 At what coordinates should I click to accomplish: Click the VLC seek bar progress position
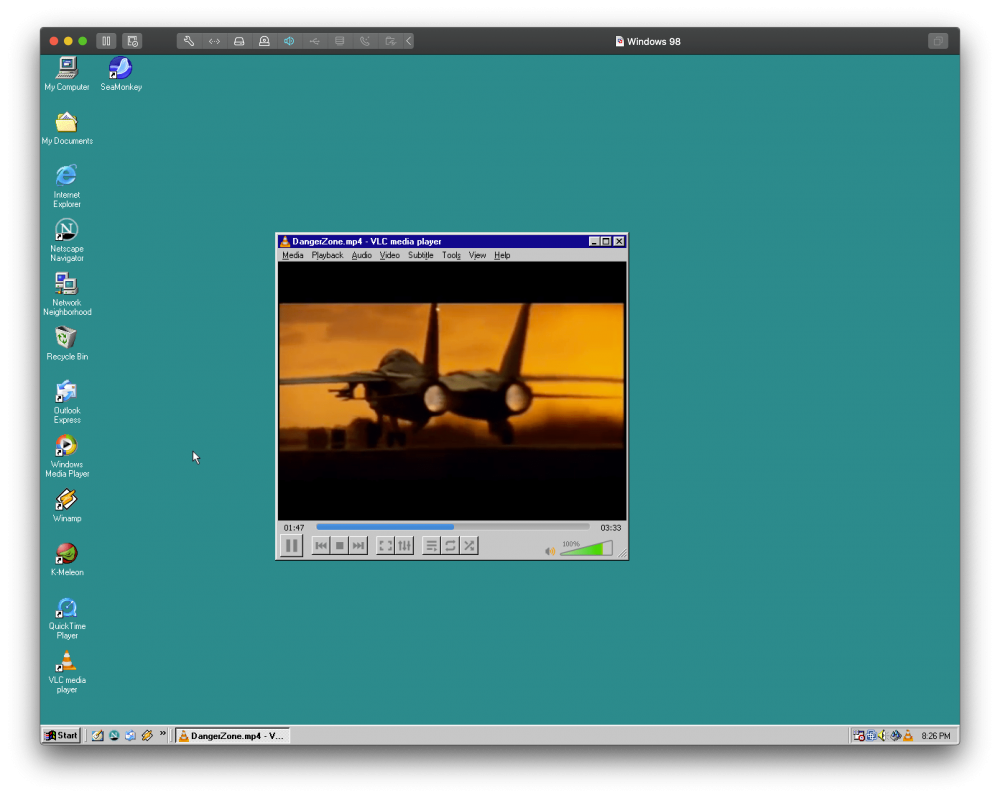pos(452,527)
